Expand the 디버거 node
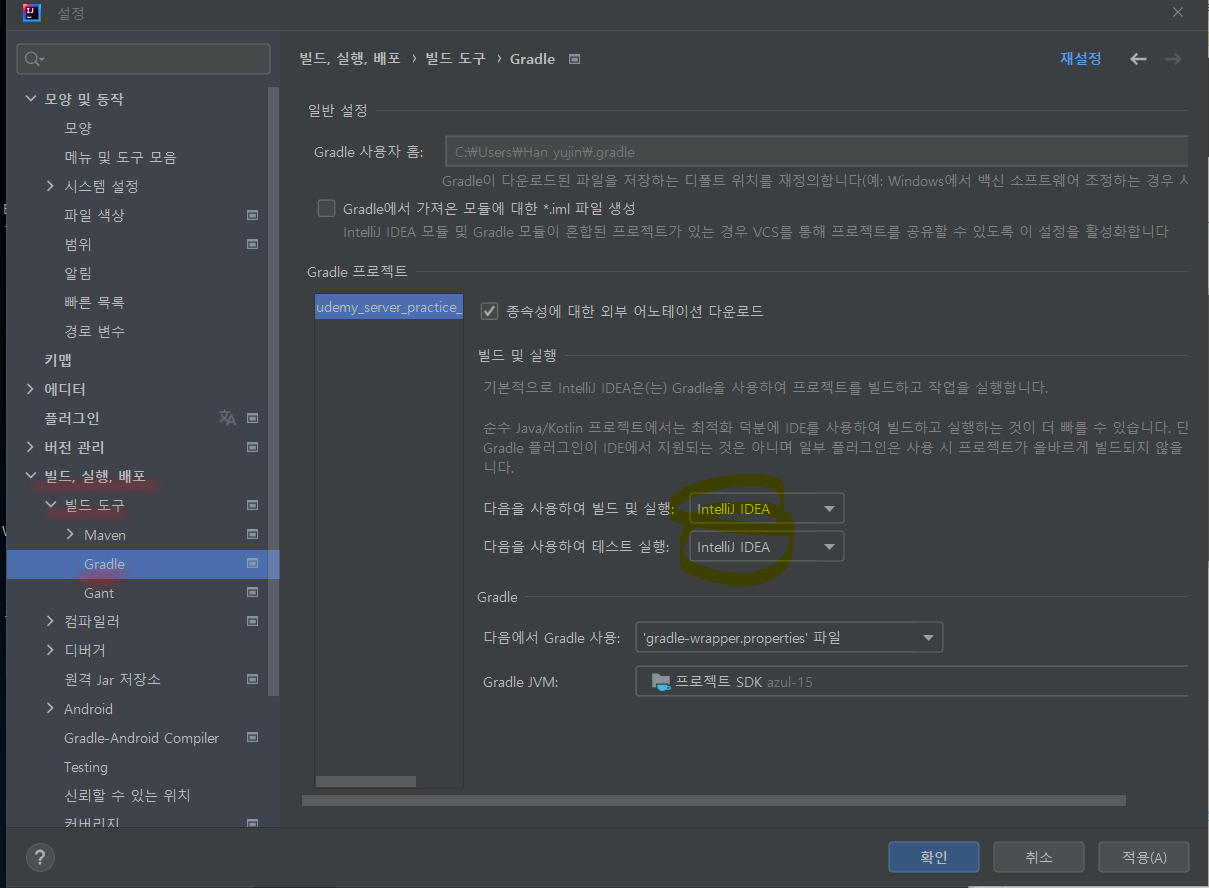The width and height of the screenshot is (1209, 888). [x=51, y=650]
